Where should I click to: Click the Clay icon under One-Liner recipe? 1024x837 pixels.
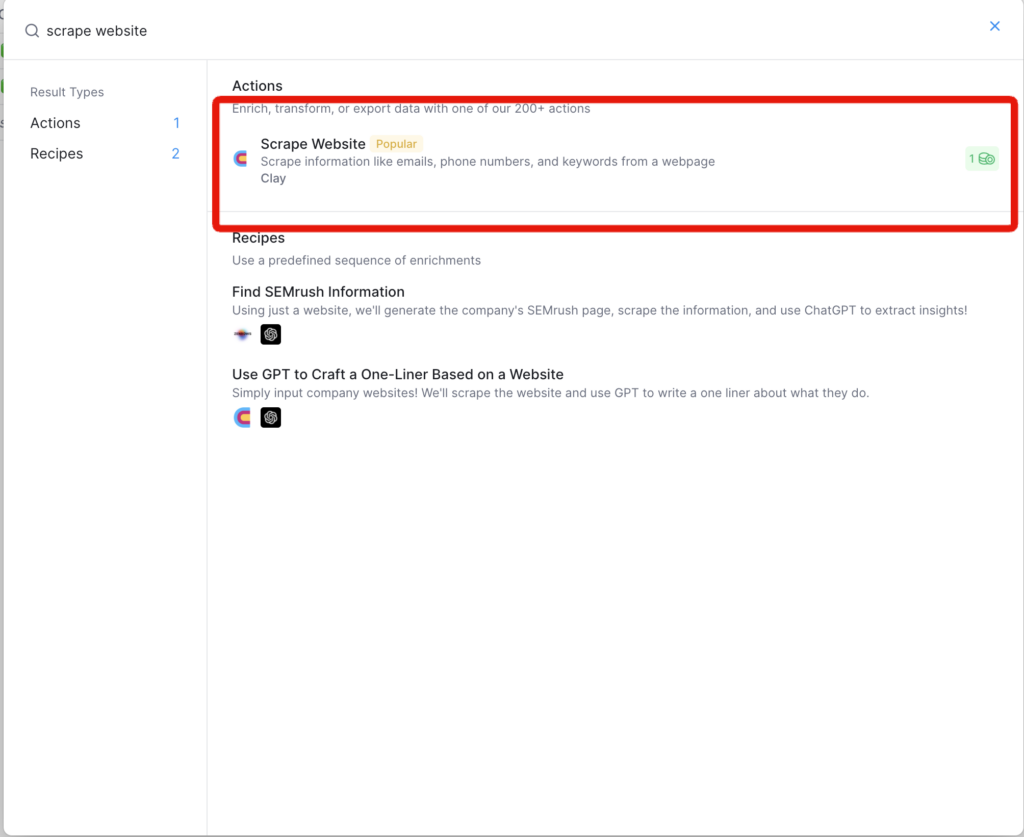[x=242, y=417]
